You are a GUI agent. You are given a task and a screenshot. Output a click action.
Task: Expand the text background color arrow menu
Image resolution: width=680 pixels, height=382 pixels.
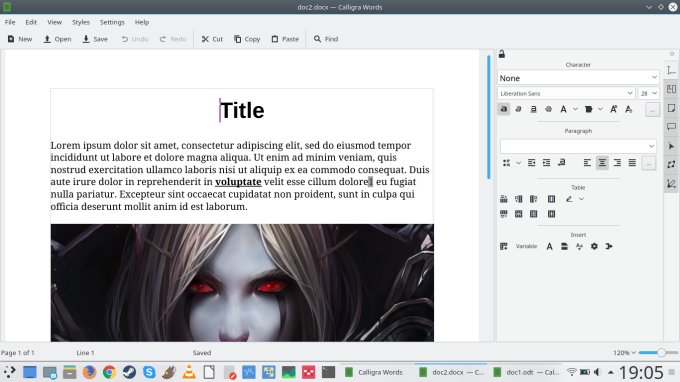click(600, 109)
